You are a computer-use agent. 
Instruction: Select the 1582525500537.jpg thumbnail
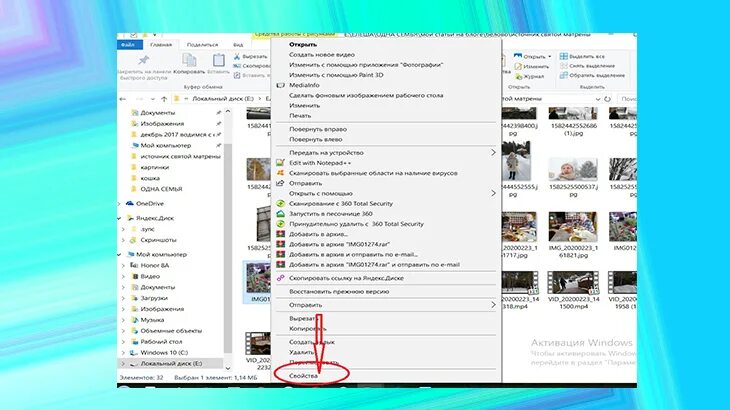click(x=573, y=168)
